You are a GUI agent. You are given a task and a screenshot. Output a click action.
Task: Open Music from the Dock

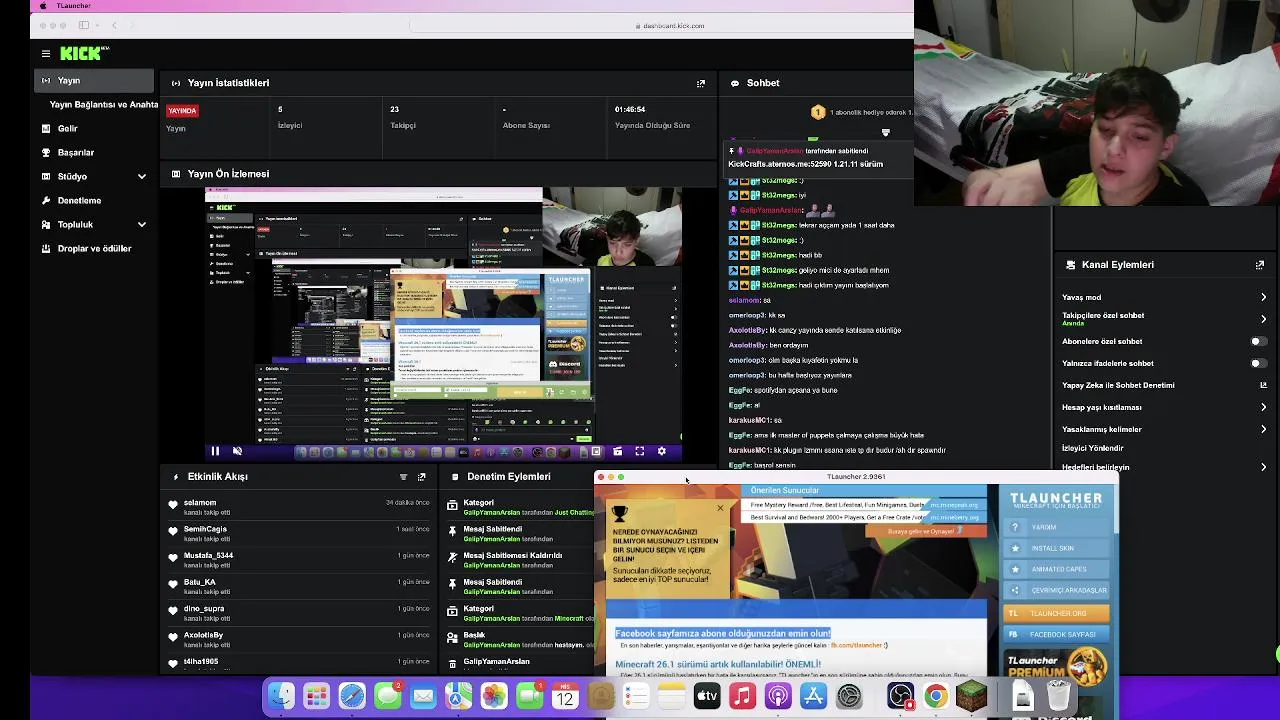[x=742, y=696]
